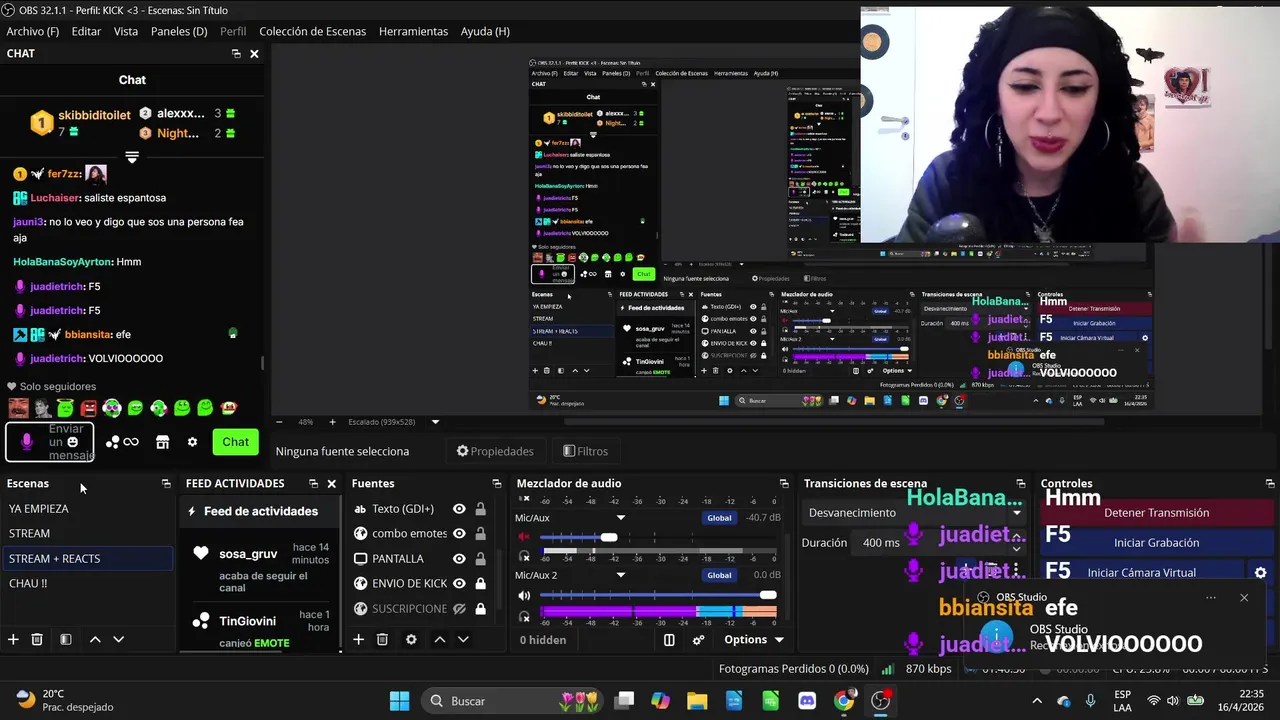Lock the combo emotes source
Screen dimensions: 1280x720
[x=480, y=534]
